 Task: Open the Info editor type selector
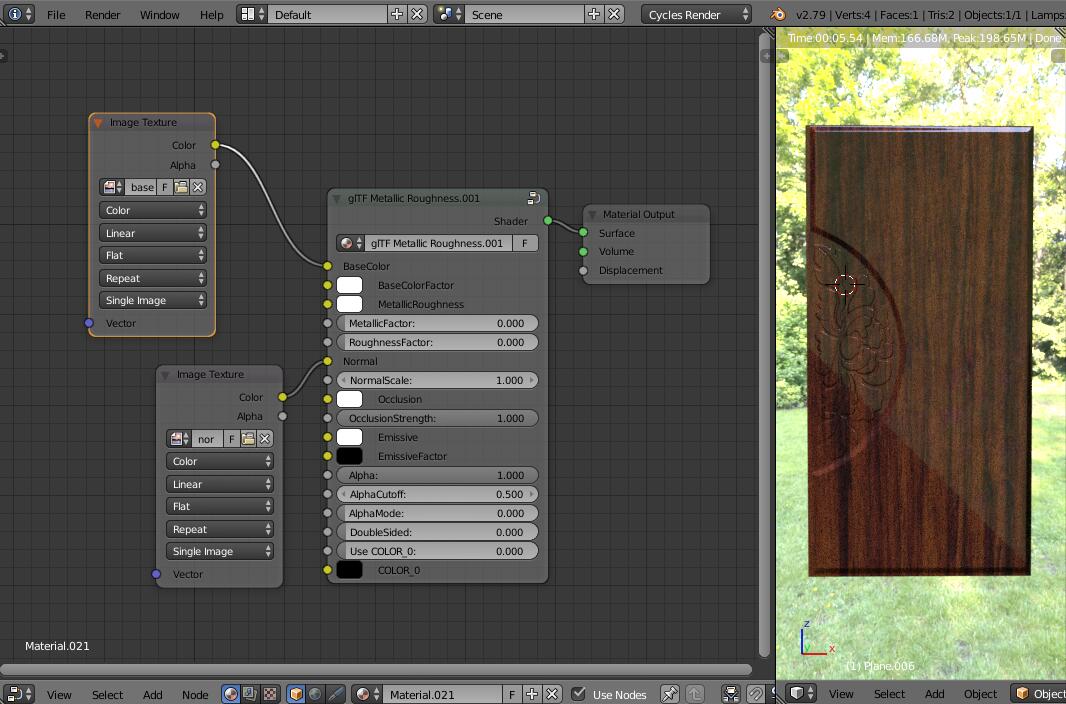point(18,14)
